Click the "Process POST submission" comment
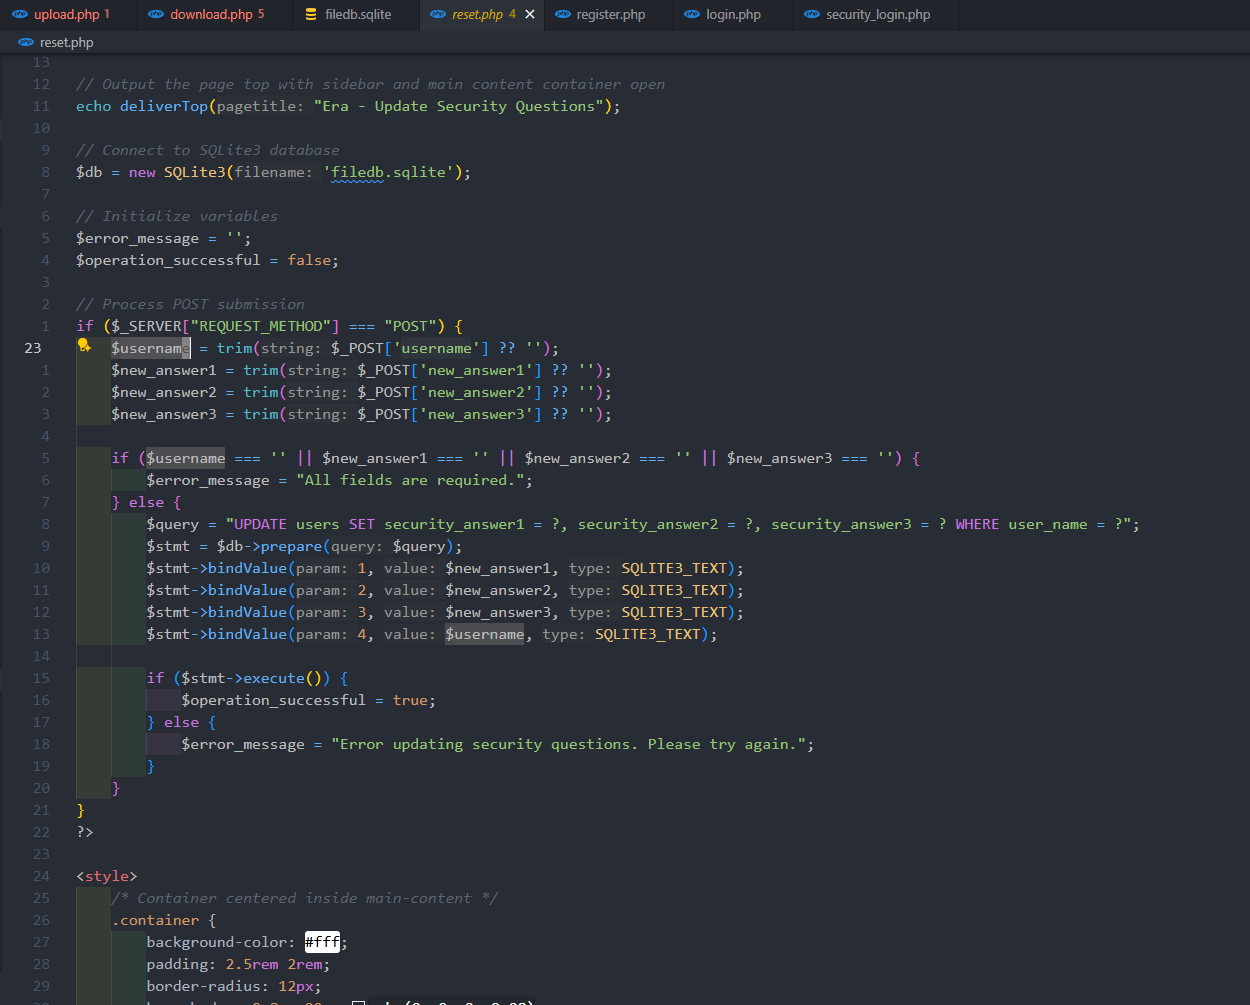Image resolution: width=1250 pixels, height=1005 pixels. pyautogui.click(x=190, y=304)
